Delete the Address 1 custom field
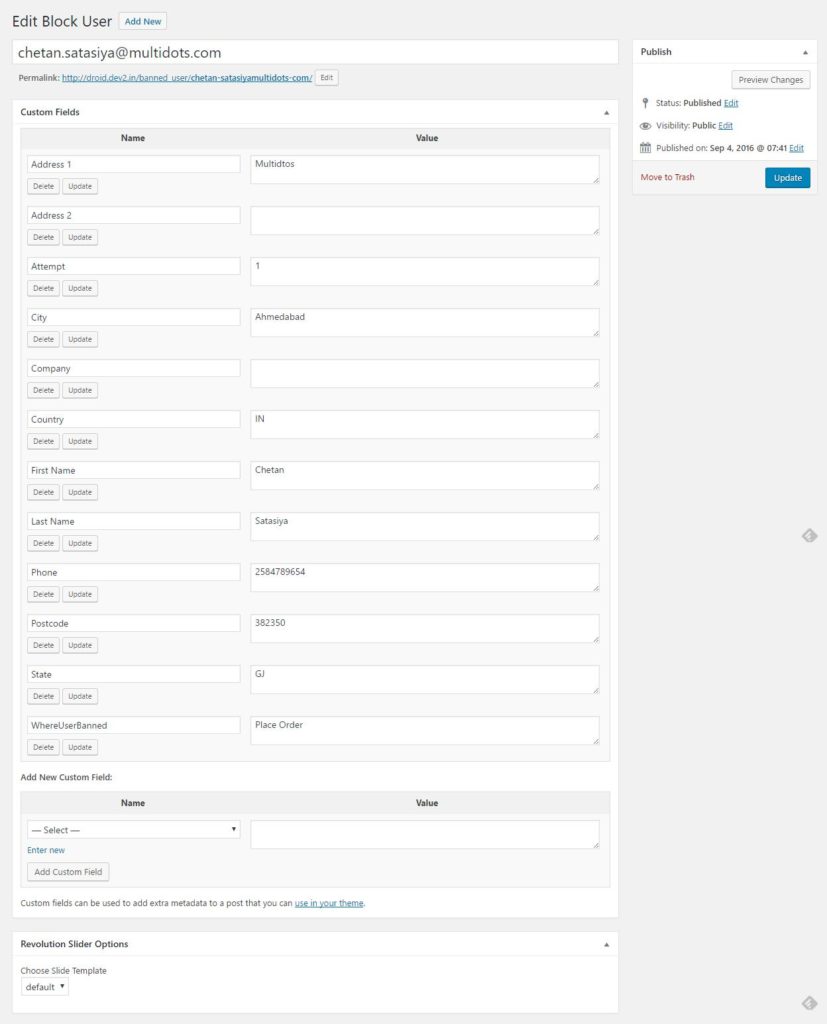This screenshot has width=827, height=1024. click(x=43, y=186)
